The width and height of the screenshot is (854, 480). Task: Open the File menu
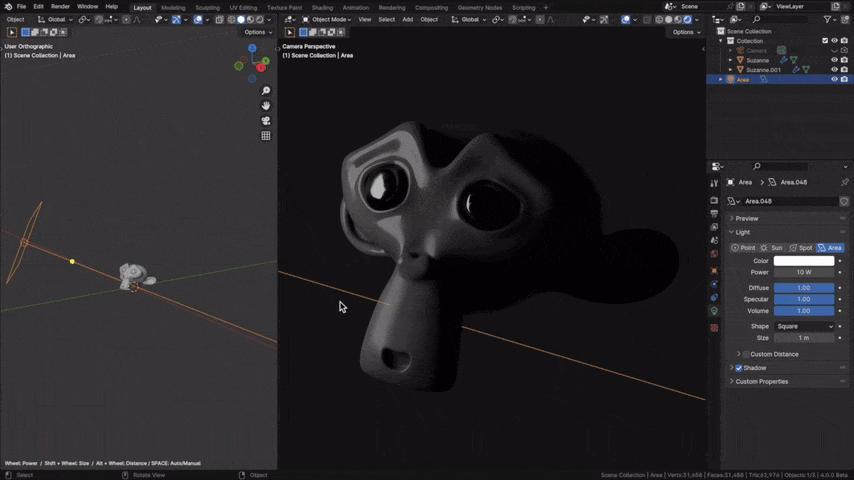click(x=21, y=7)
